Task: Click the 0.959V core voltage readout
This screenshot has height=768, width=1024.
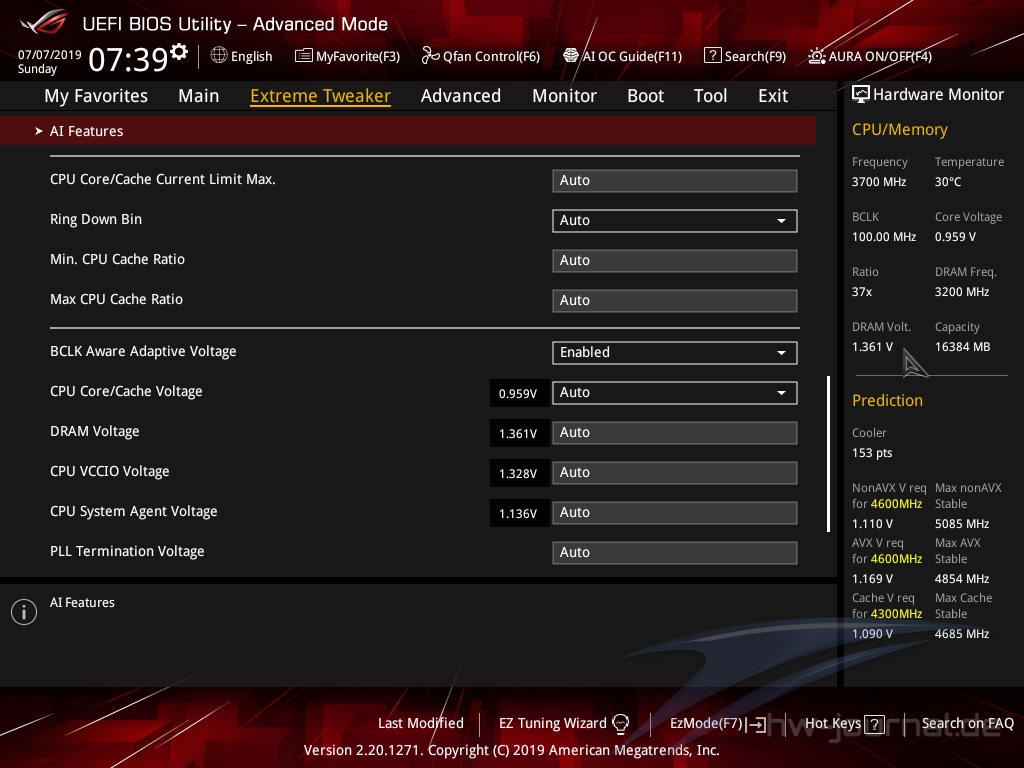Action: 519,393
